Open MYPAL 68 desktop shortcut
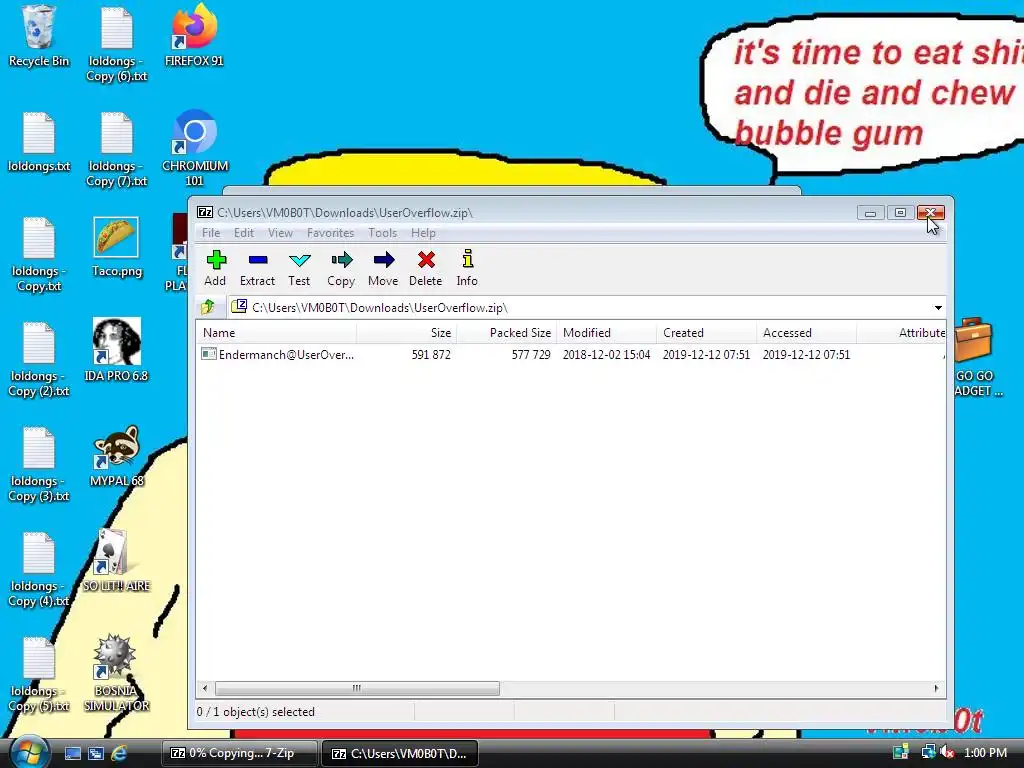Screen dimensions: 1024x768 116,456
